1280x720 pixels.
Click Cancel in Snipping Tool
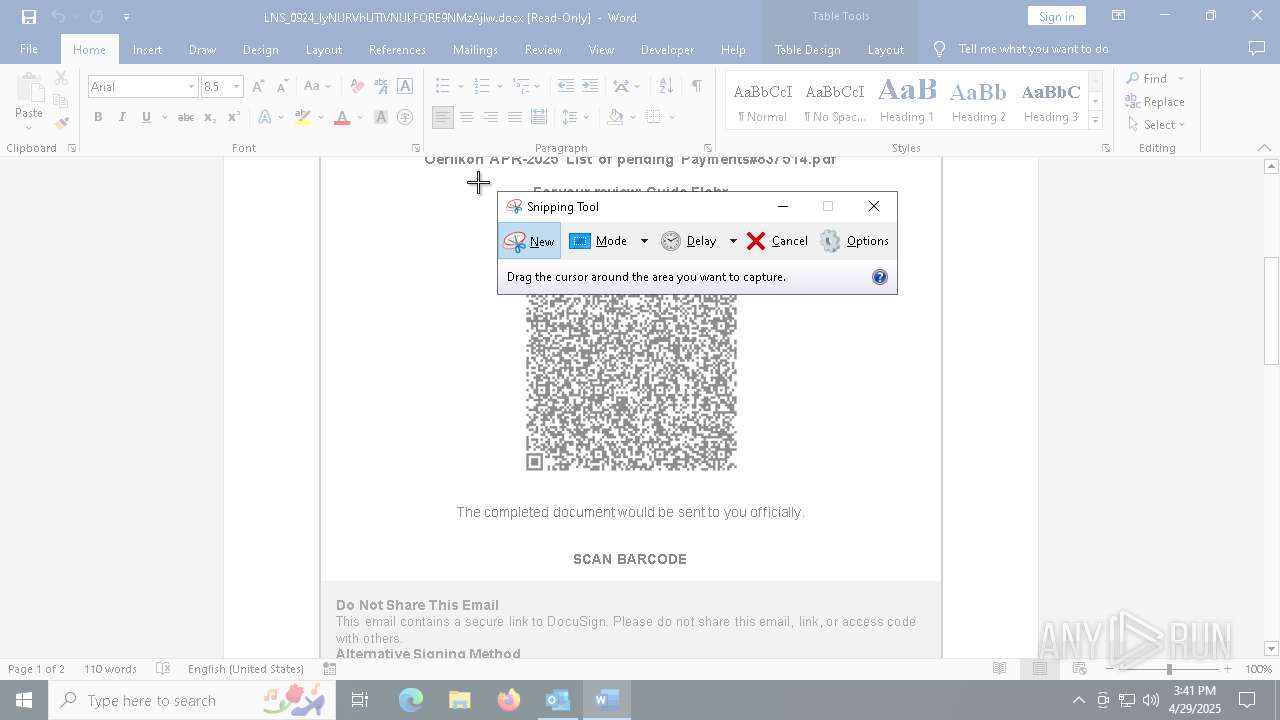(x=777, y=241)
